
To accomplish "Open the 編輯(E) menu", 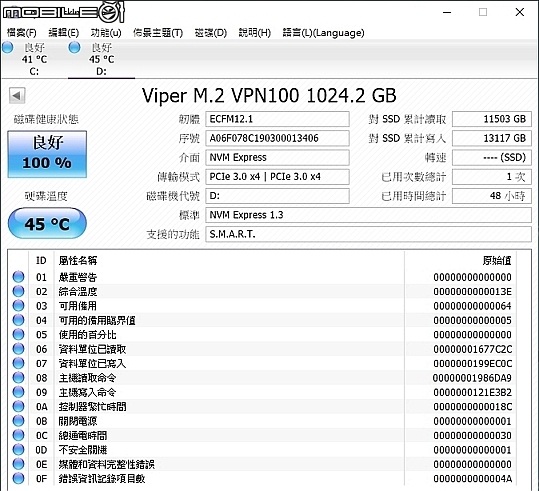I will [x=64, y=33].
